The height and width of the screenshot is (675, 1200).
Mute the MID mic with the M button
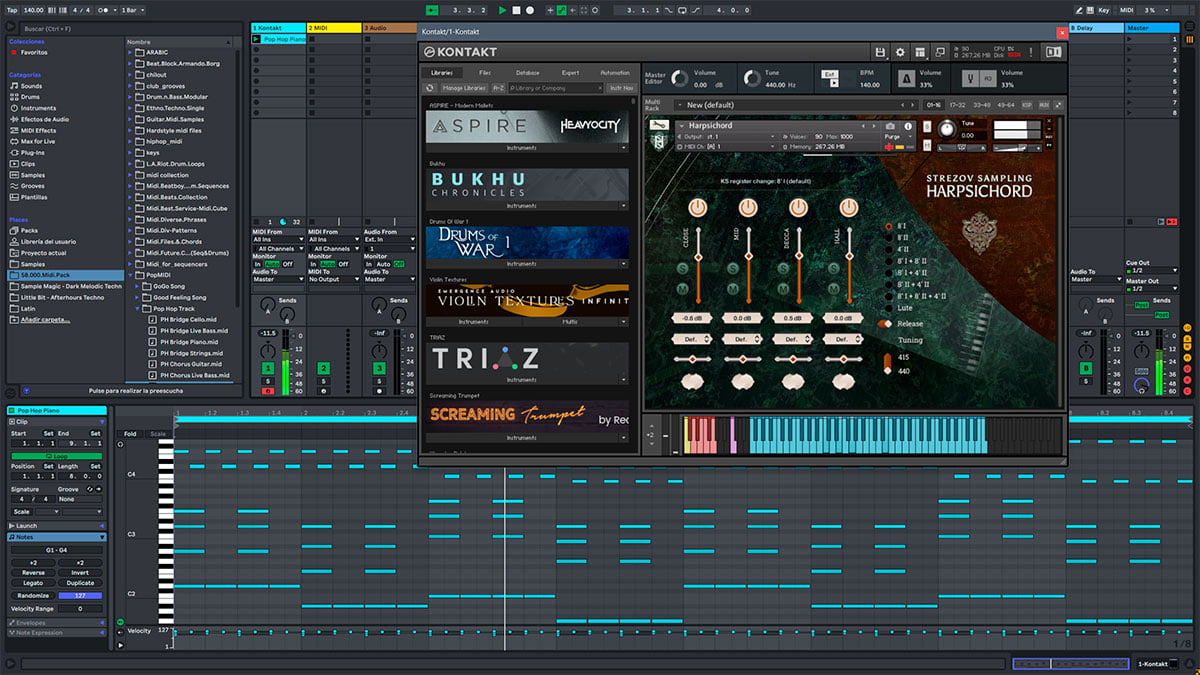(733, 289)
